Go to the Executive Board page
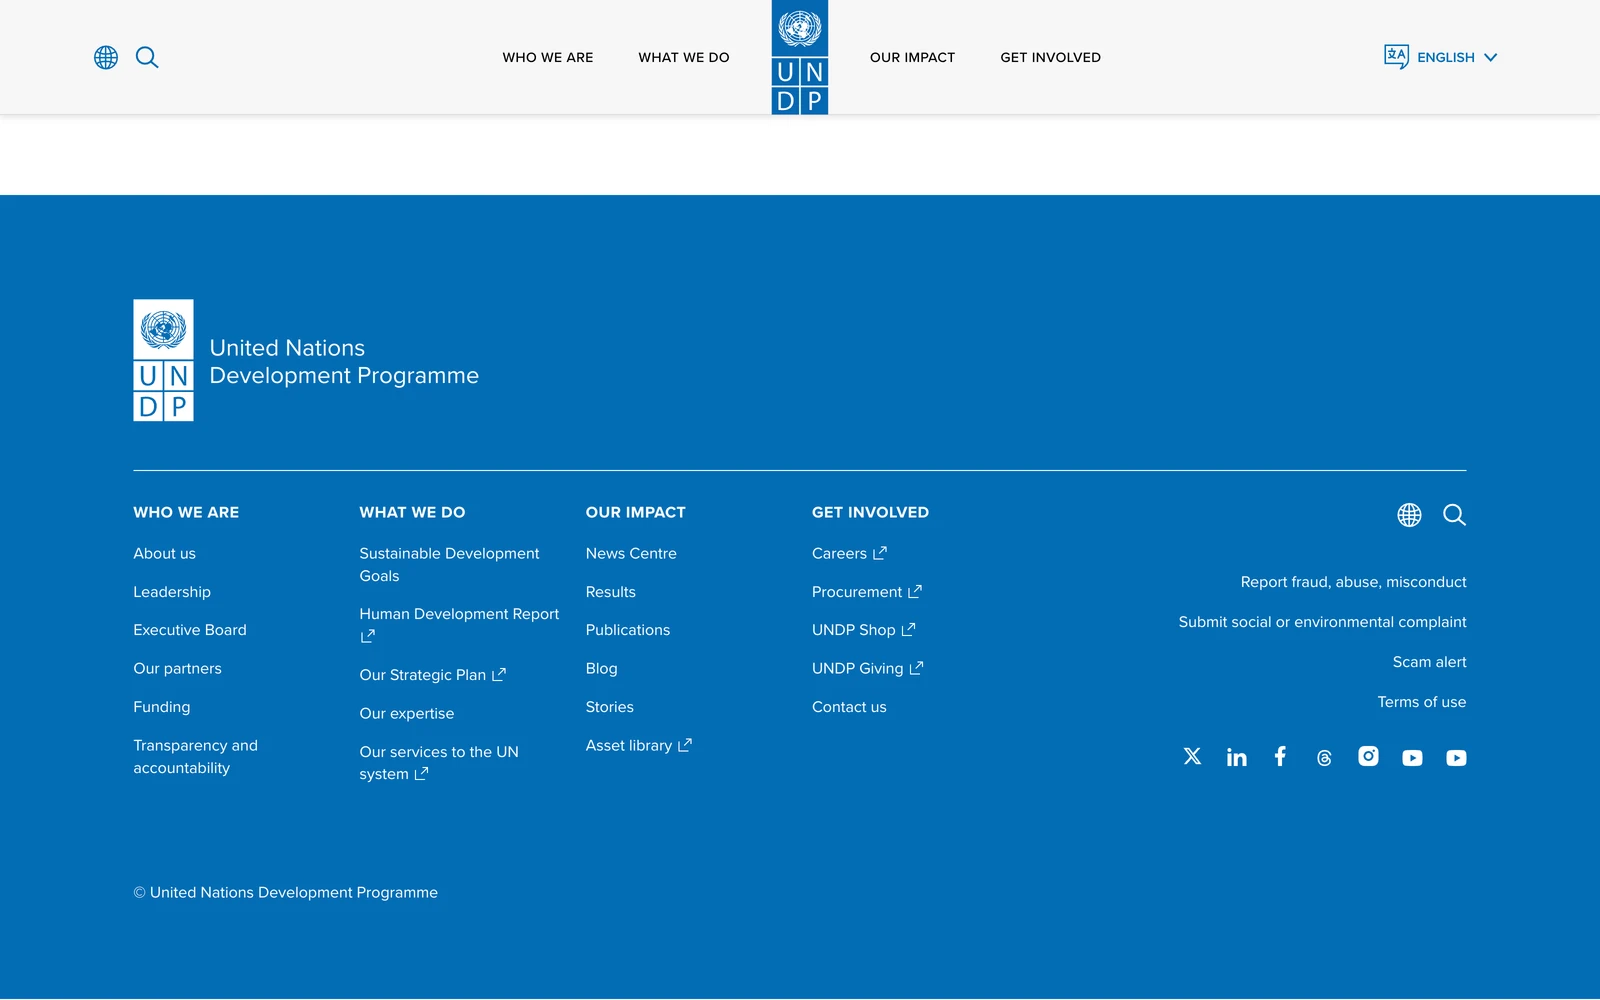This screenshot has width=1600, height=1000. coord(190,630)
